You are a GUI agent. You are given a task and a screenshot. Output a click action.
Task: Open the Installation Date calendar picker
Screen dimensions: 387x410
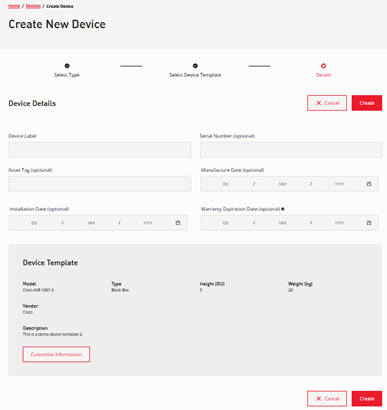pos(178,223)
